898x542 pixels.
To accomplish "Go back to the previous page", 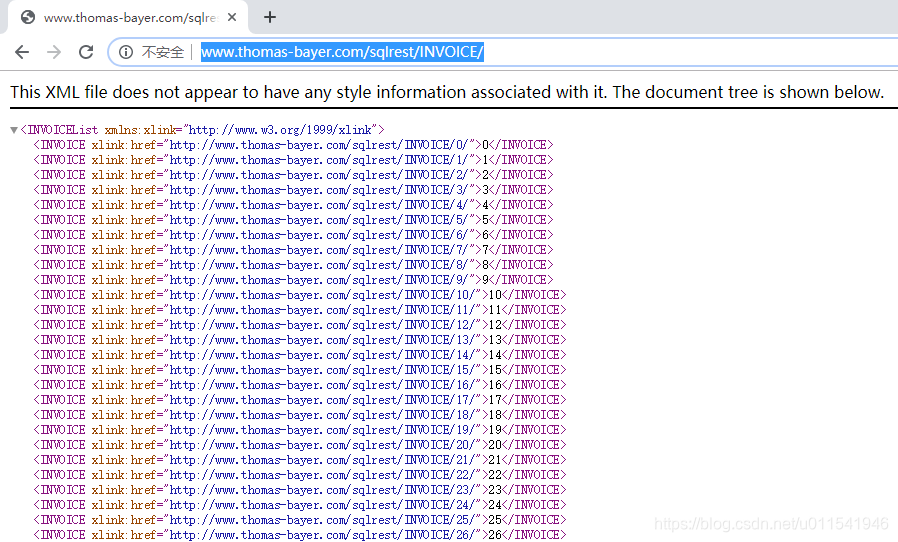I will 22,52.
